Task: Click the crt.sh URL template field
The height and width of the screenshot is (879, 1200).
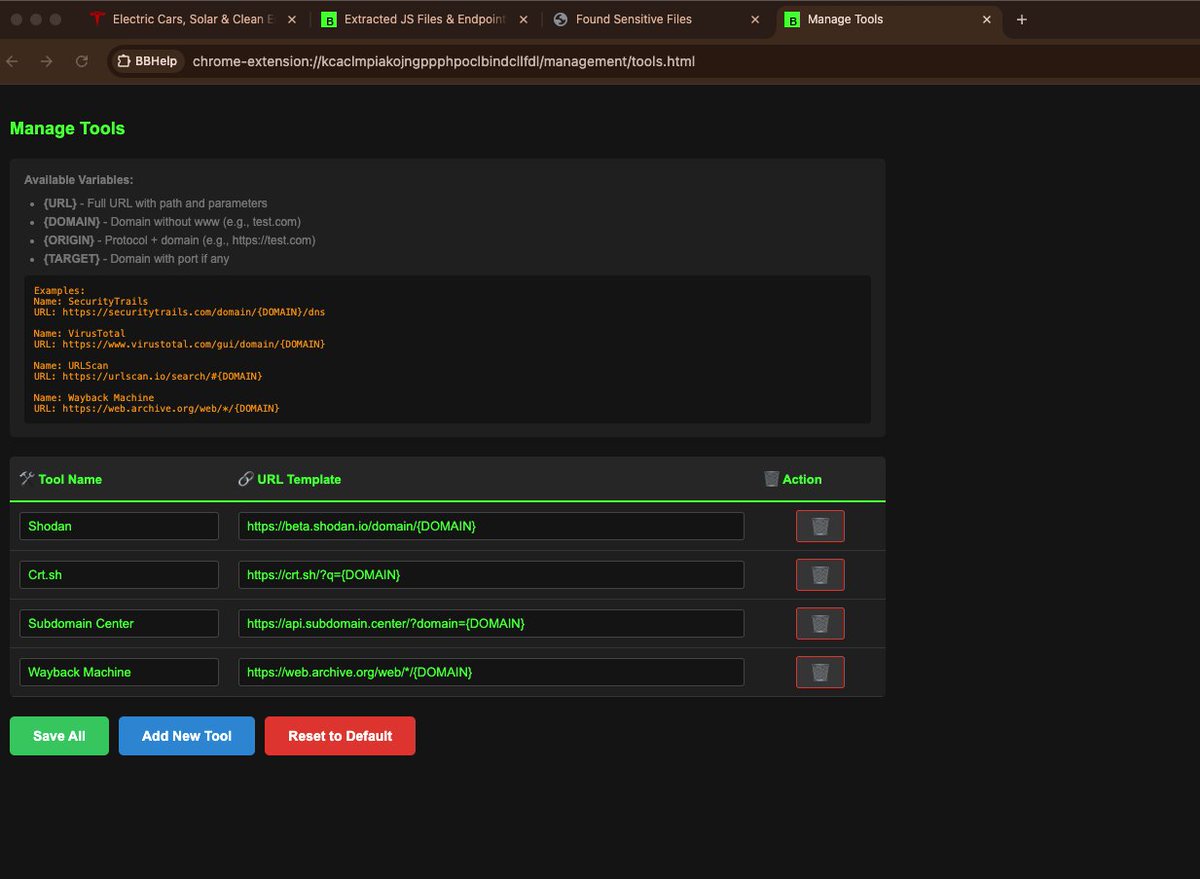Action: click(x=491, y=575)
